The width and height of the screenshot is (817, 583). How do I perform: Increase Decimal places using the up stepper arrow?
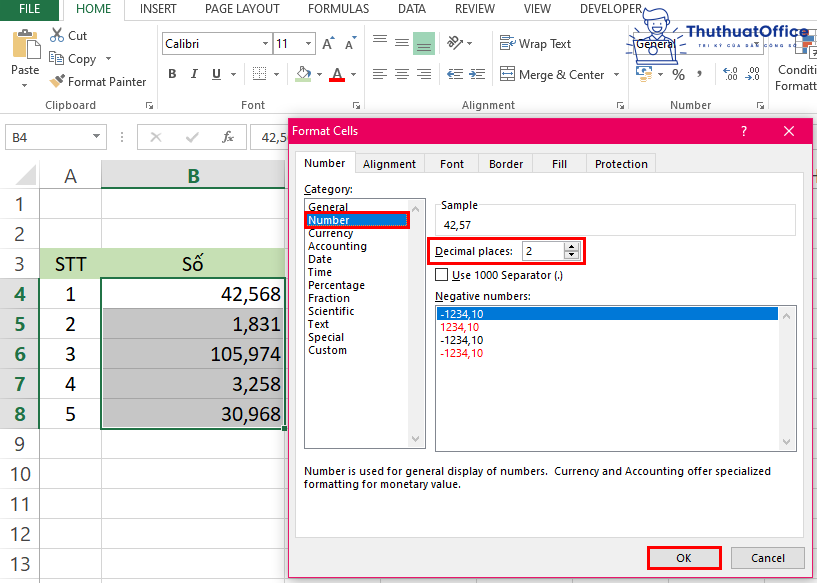[572, 246]
